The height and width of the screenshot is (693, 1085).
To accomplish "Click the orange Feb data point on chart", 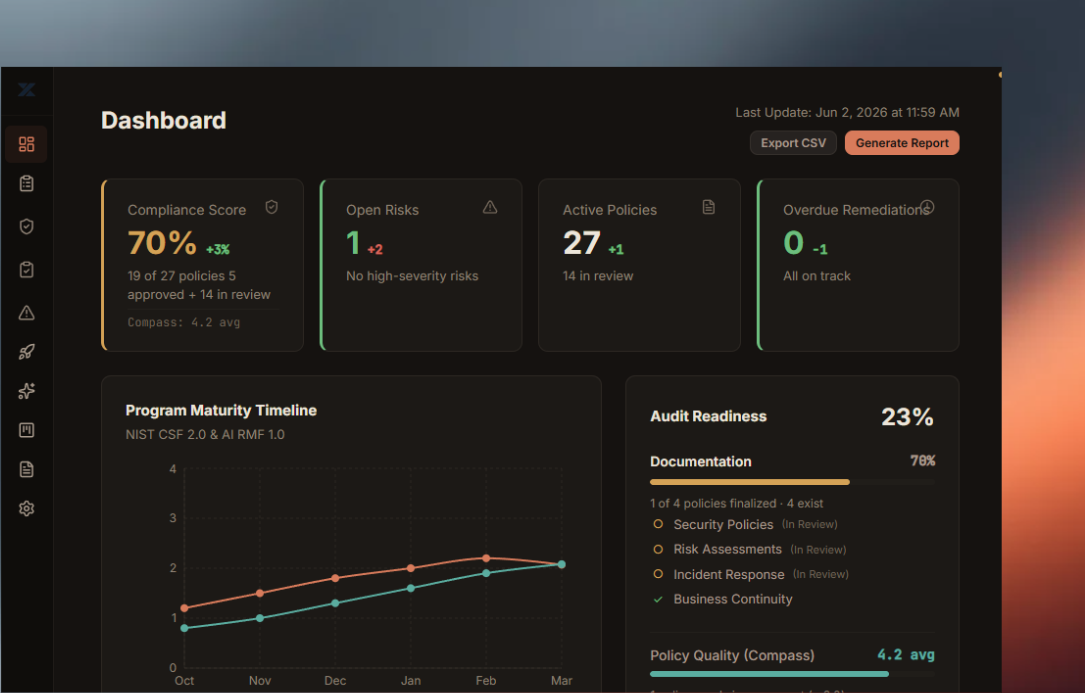I will tap(486, 558).
